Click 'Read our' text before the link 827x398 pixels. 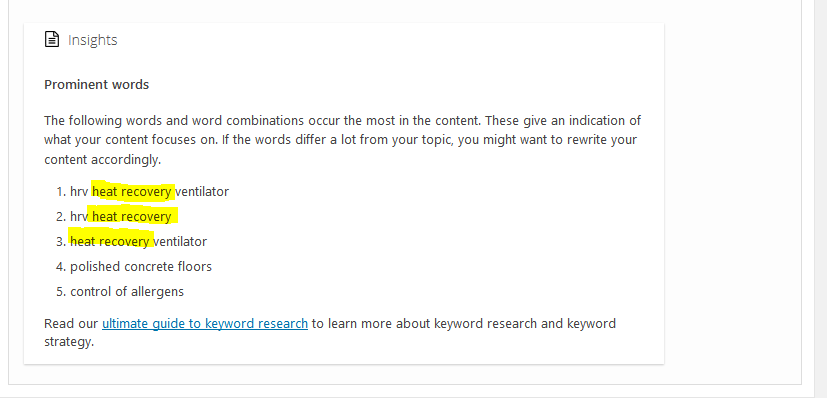[x=71, y=323]
